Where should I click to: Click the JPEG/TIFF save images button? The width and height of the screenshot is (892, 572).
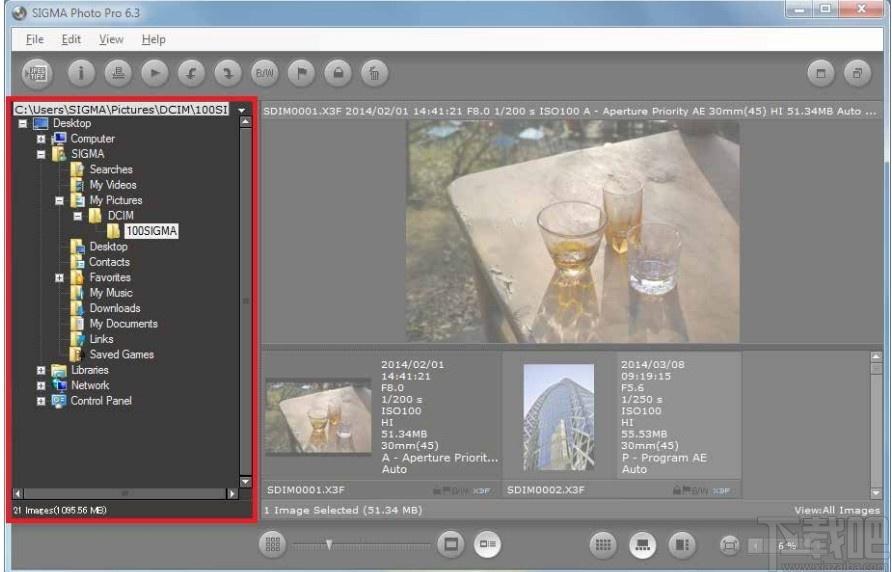click(x=37, y=73)
